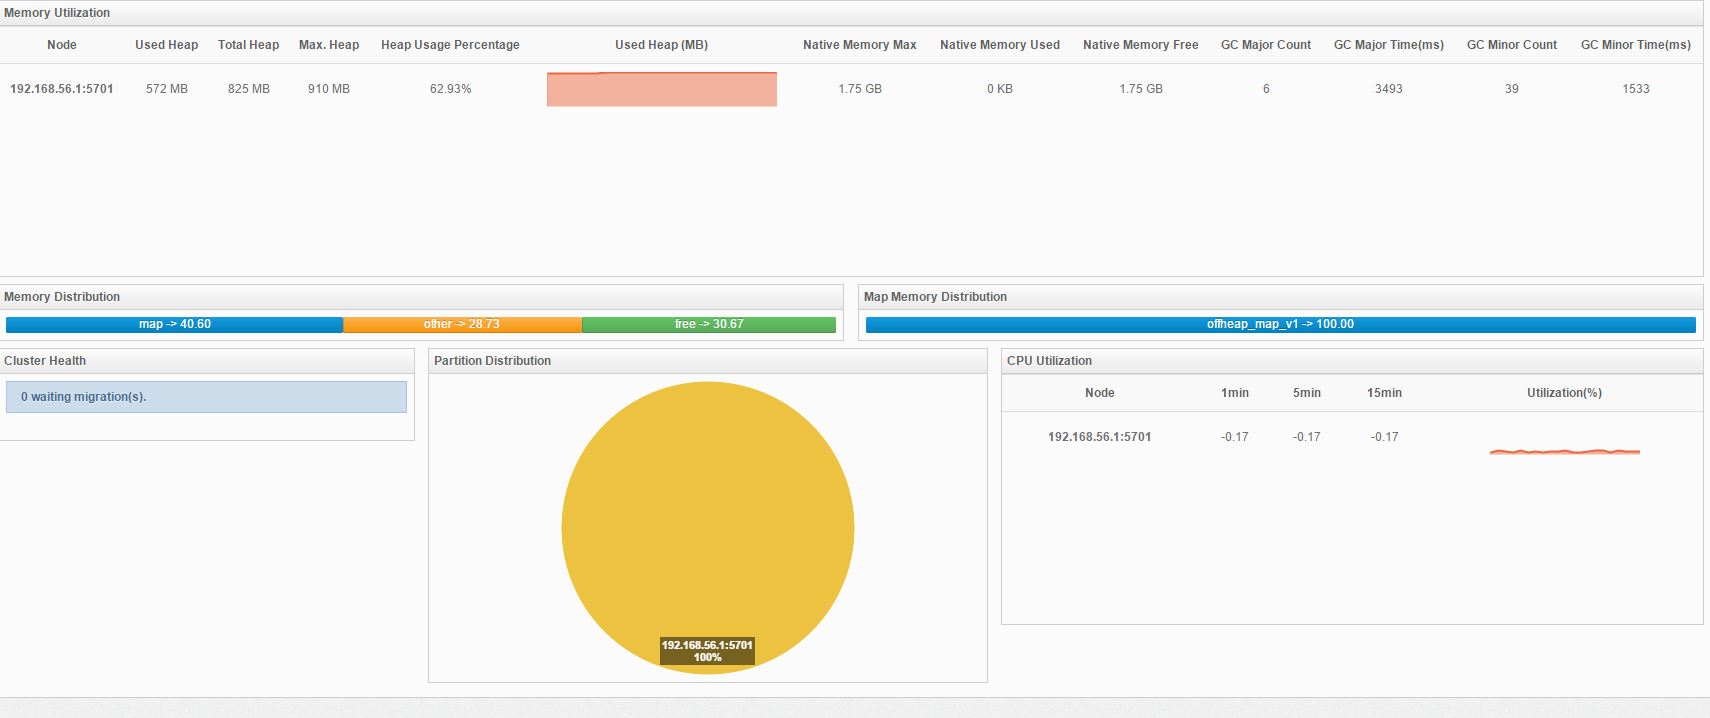Click the GC Major Time(ms) column header
This screenshot has width=1710, height=718.
click(x=1389, y=45)
